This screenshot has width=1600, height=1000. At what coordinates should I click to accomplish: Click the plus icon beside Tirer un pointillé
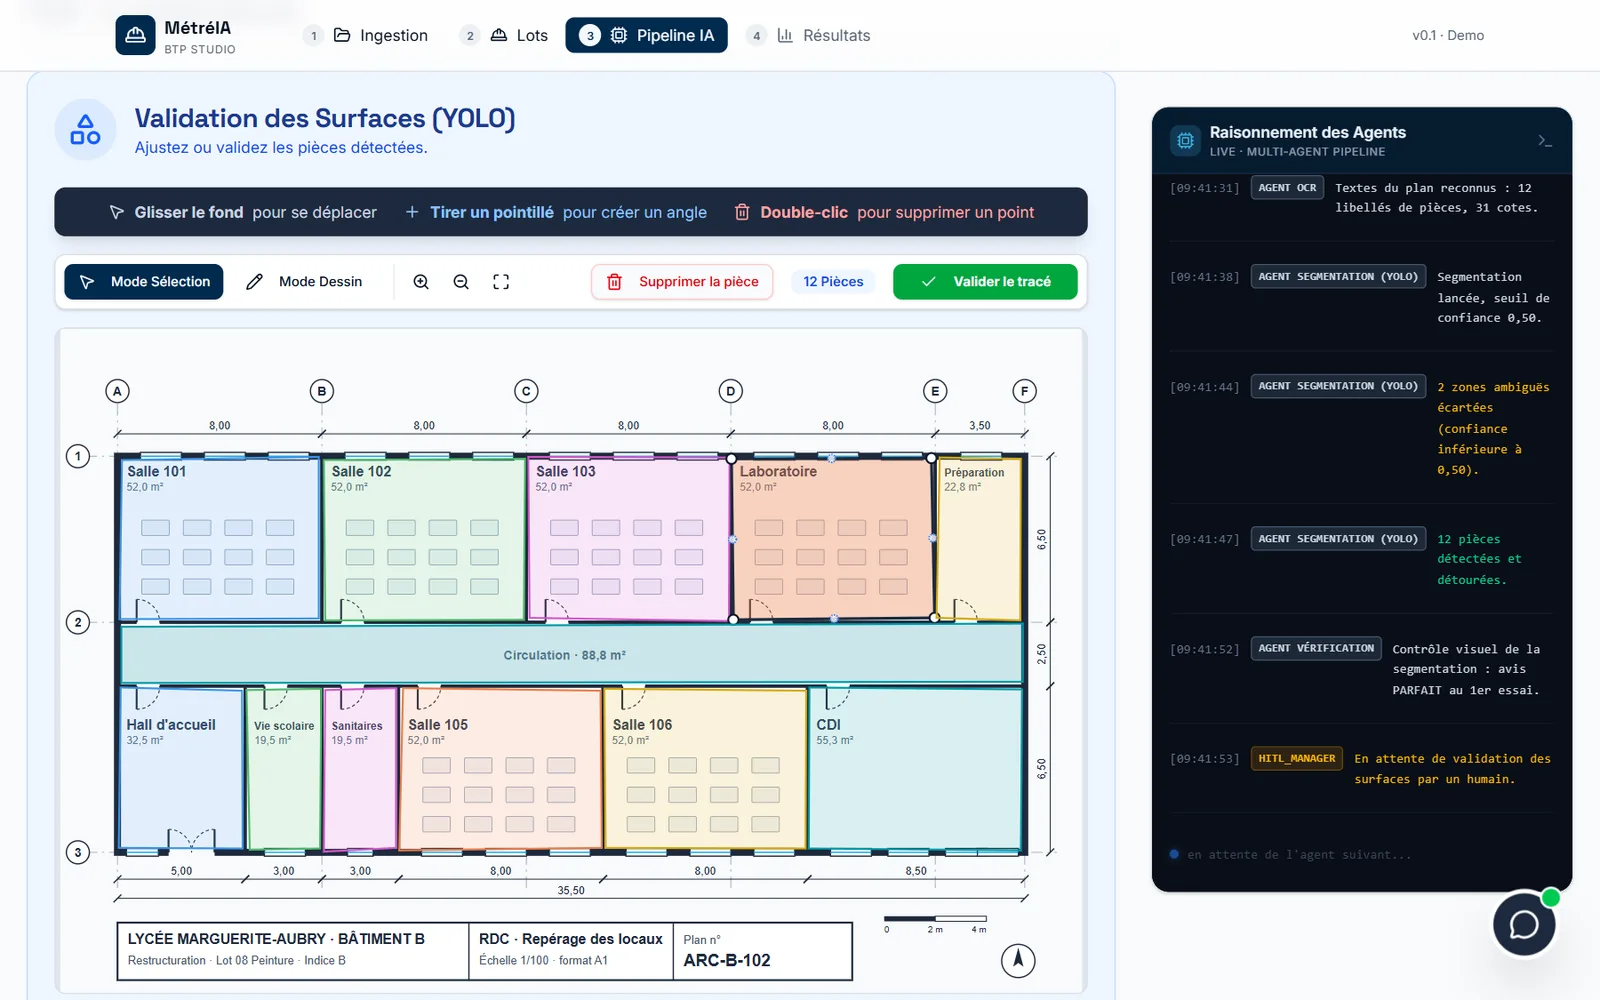(412, 212)
